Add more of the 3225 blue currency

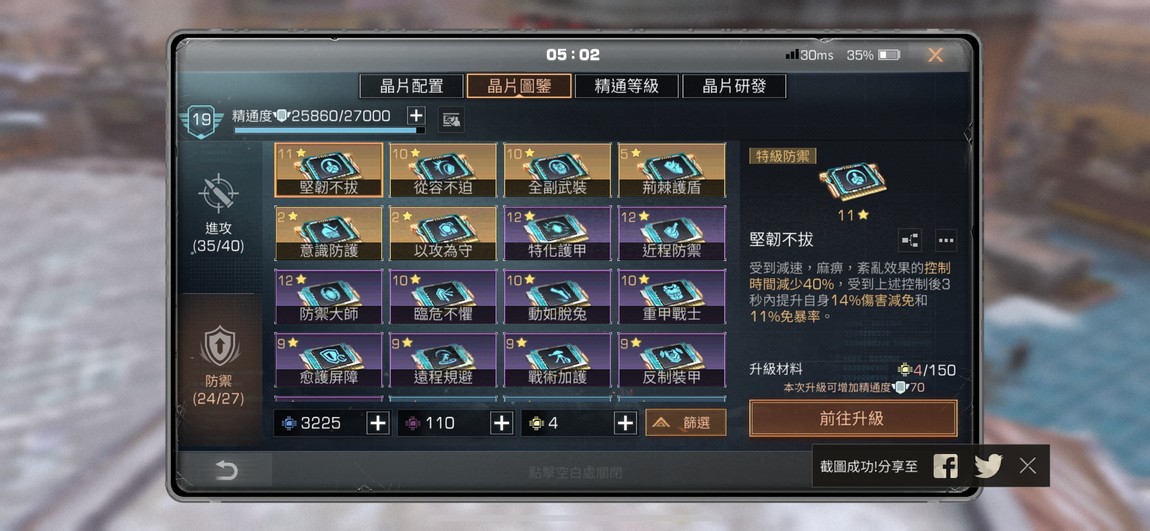tap(378, 423)
